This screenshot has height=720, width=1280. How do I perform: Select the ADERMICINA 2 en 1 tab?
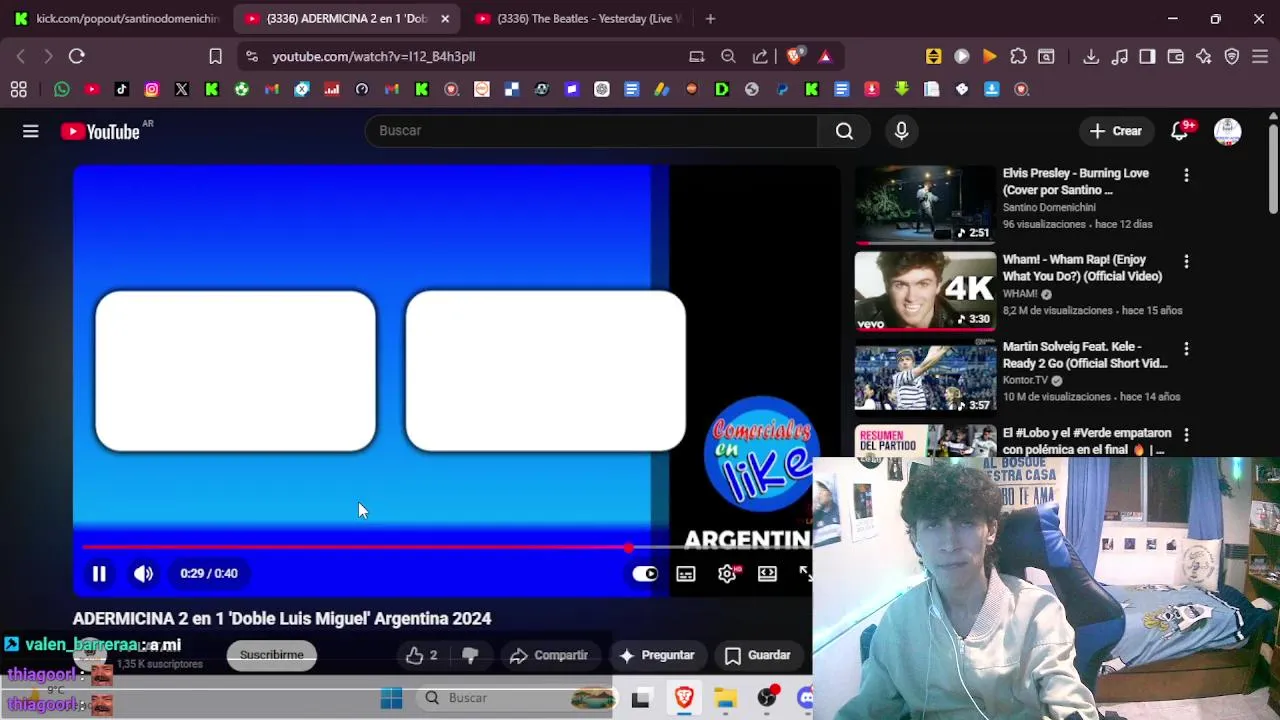tap(346, 18)
